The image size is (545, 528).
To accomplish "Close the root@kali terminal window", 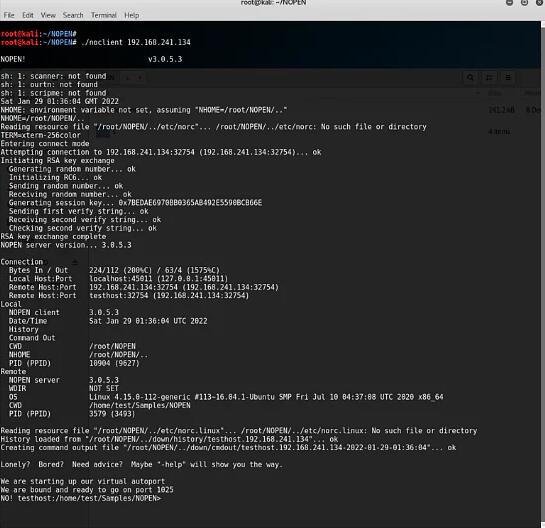I will click(540, 3).
